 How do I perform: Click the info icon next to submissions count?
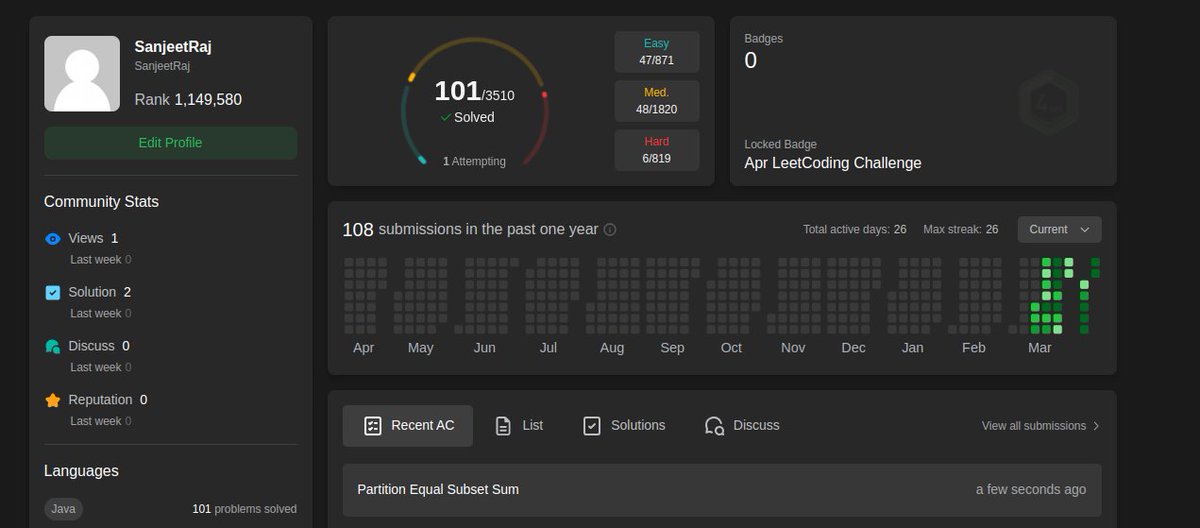[x=610, y=230]
